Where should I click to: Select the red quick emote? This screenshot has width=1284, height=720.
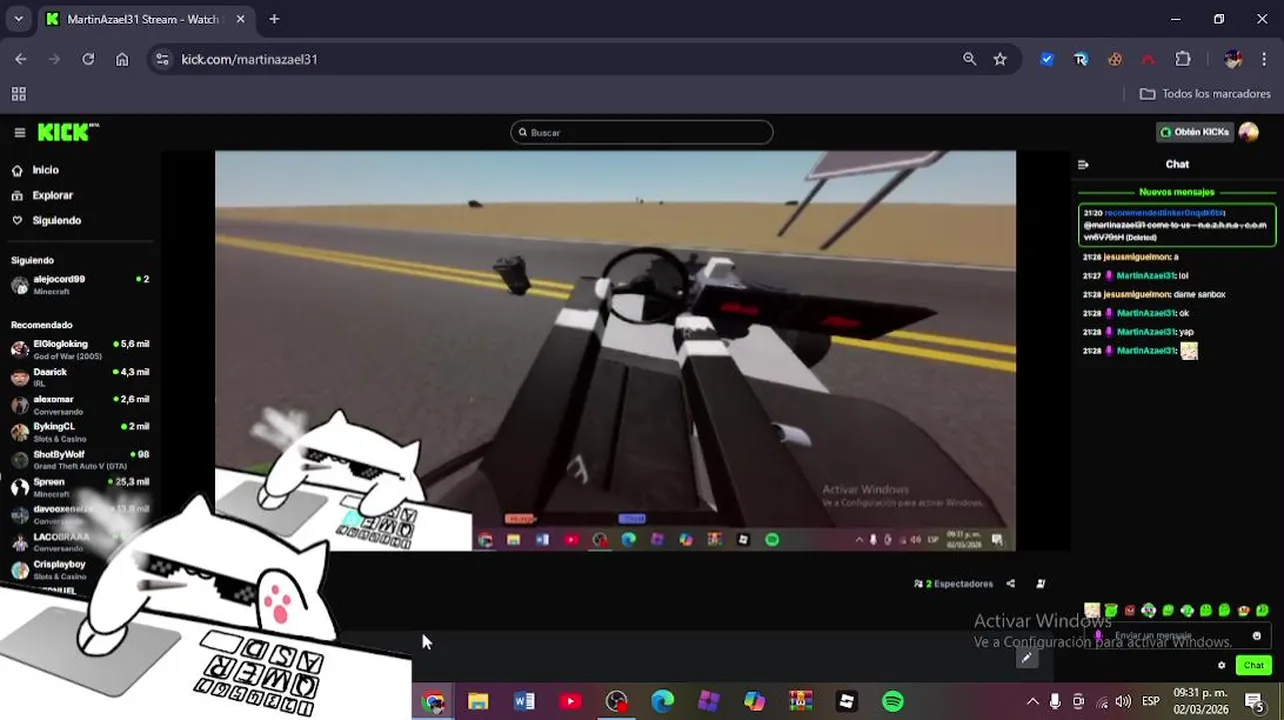(1130, 611)
